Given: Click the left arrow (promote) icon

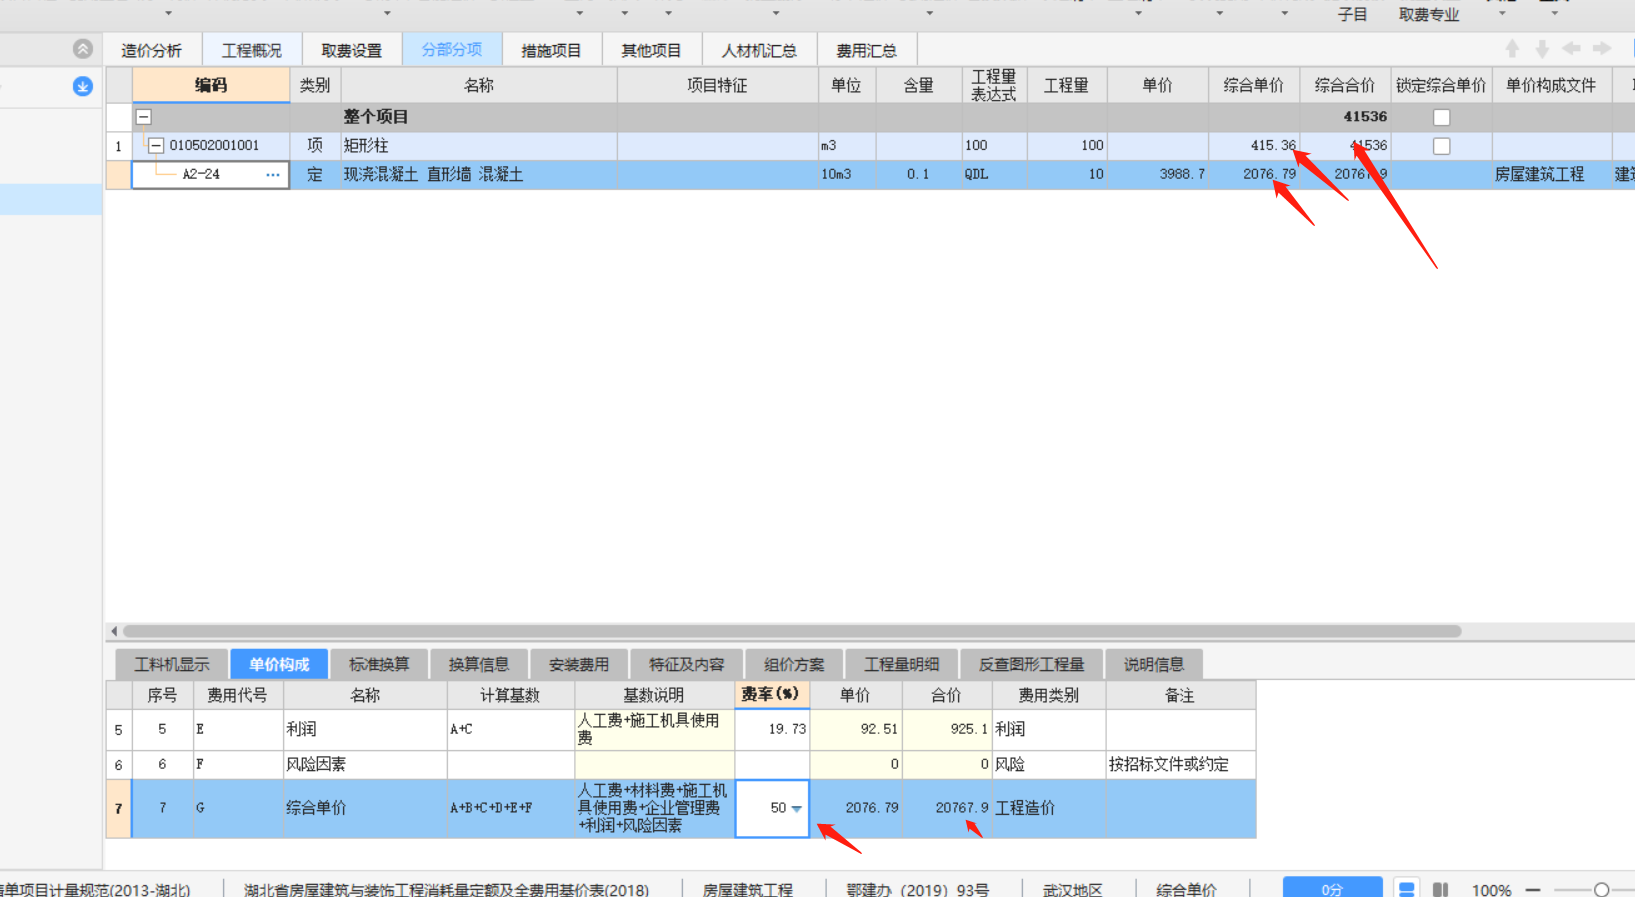Looking at the screenshot, I should pyautogui.click(x=1572, y=48).
